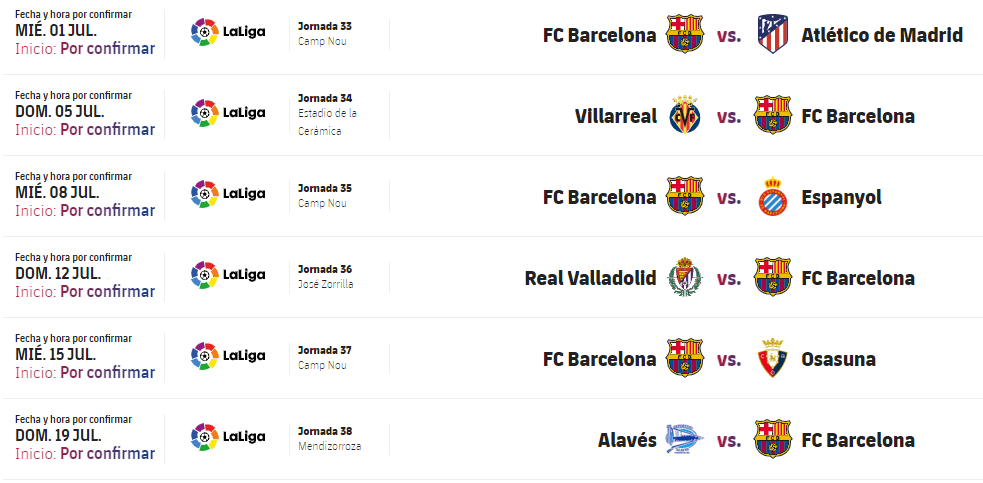Click the Atlético de Madrid crest
This screenshot has width=983, height=483.
coord(773,35)
